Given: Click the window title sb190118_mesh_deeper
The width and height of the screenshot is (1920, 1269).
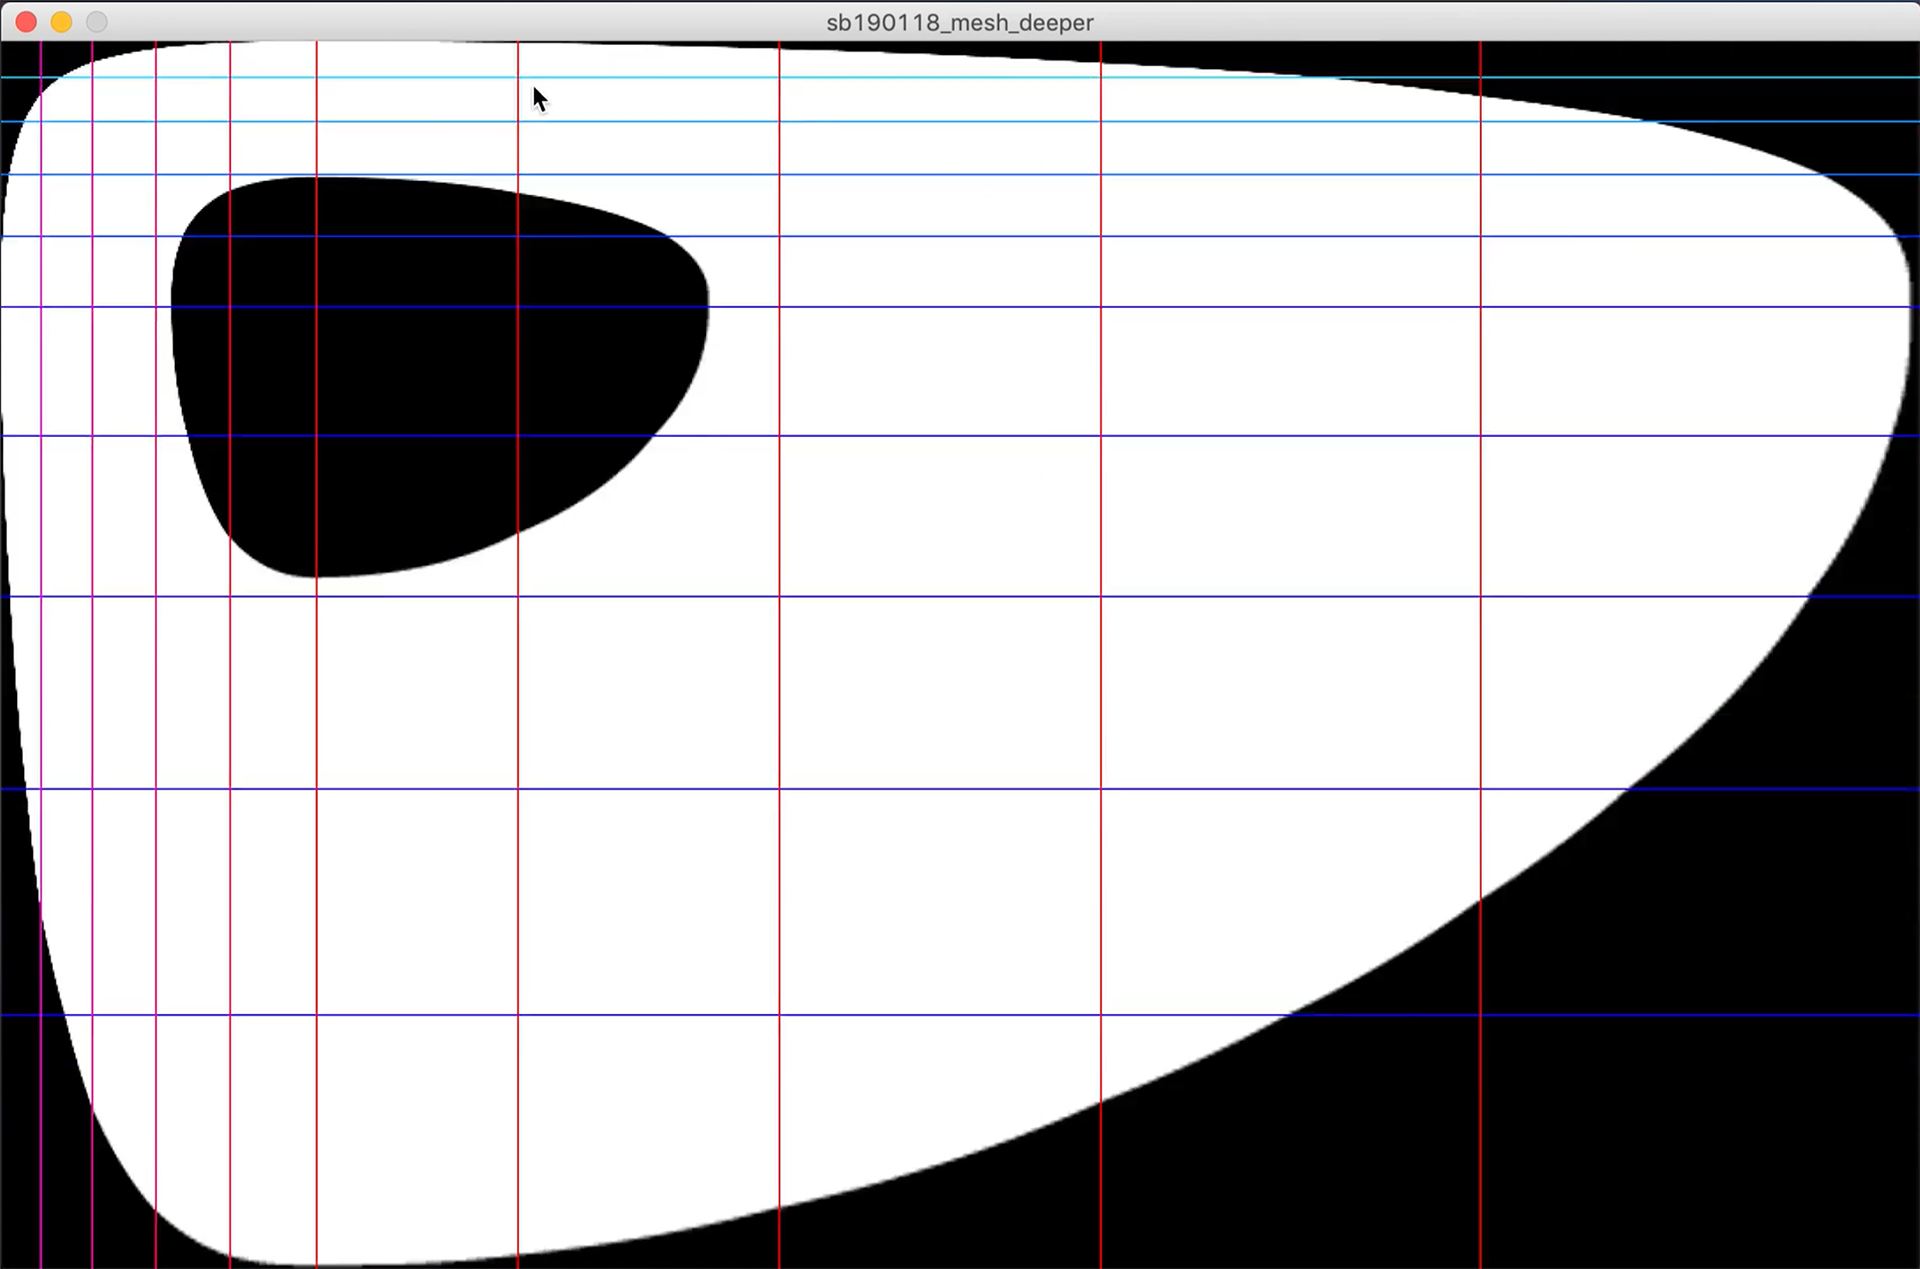Looking at the screenshot, I should coord(959,22).
